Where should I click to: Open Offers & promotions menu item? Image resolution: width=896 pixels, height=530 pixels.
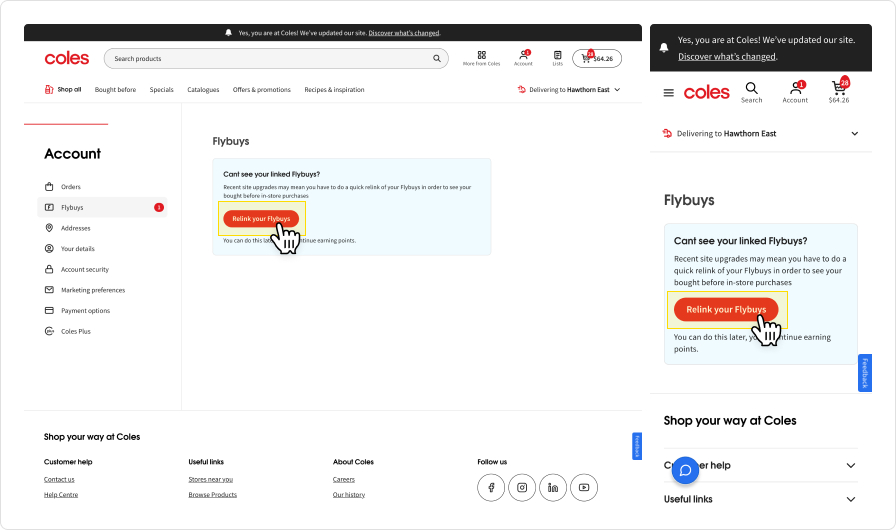tap(262, 90)
